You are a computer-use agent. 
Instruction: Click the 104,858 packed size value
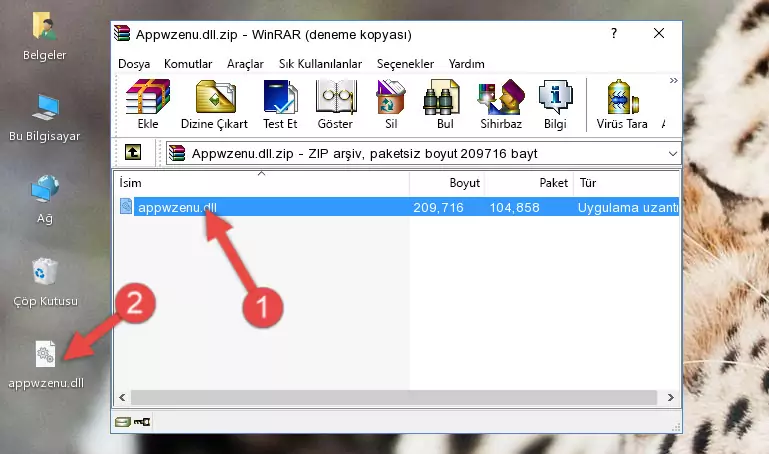[514, 207]
